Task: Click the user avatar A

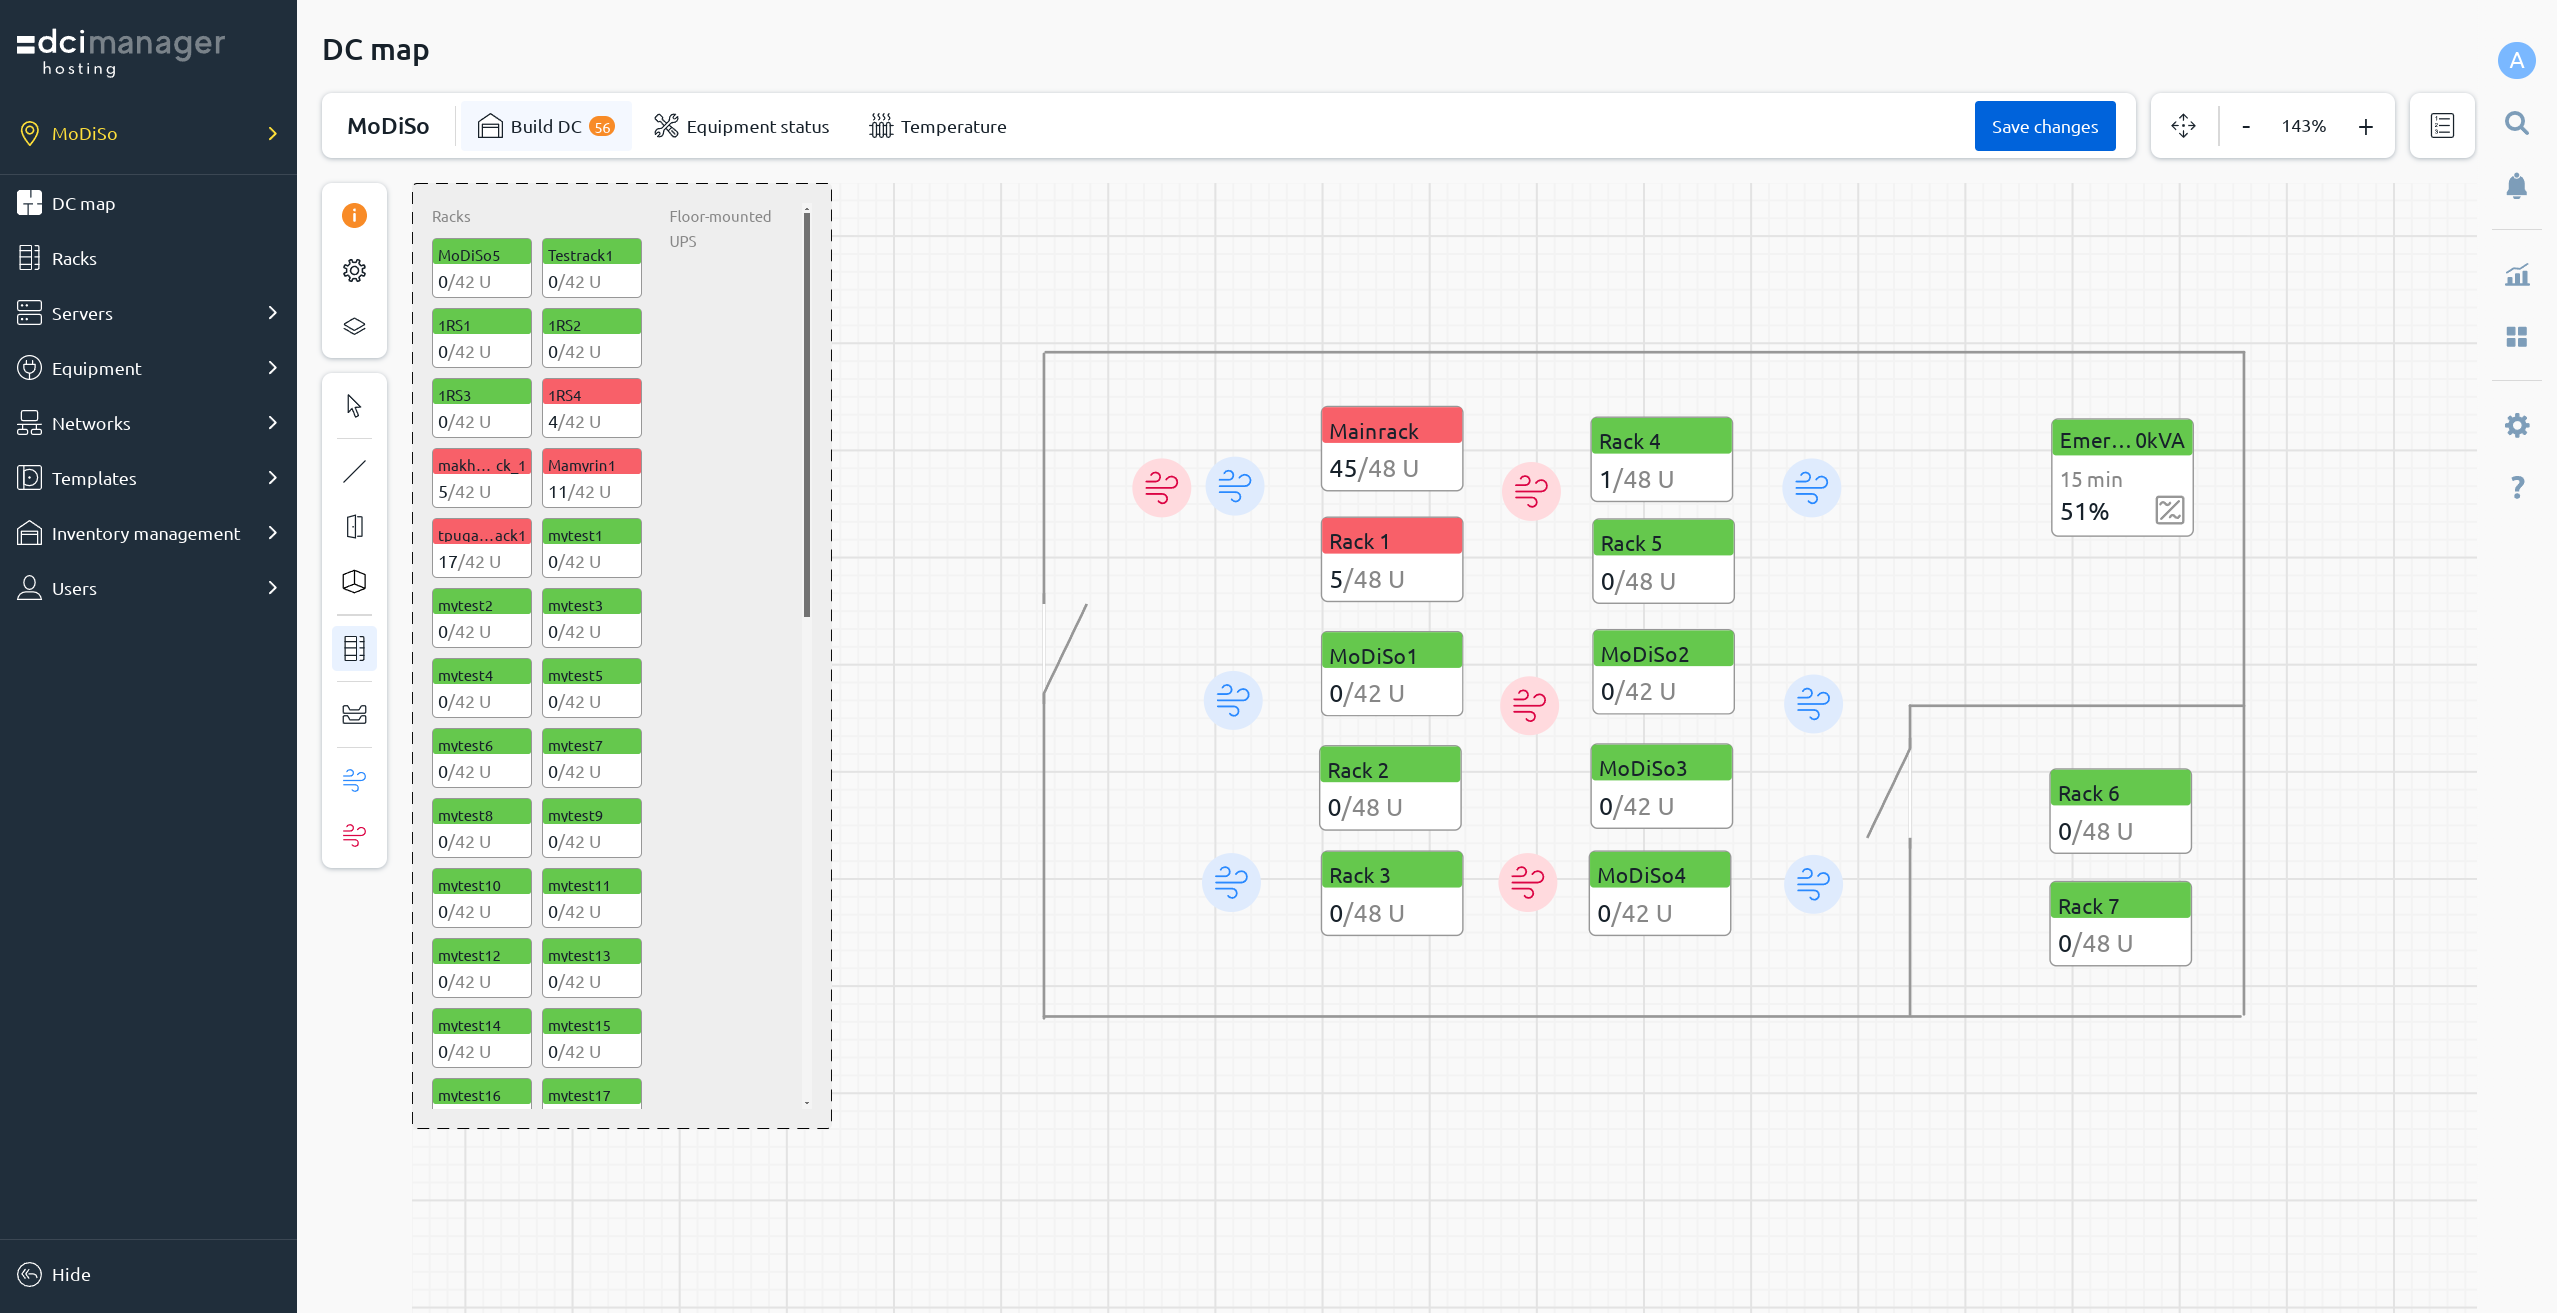Action: tap(2517, 61)
